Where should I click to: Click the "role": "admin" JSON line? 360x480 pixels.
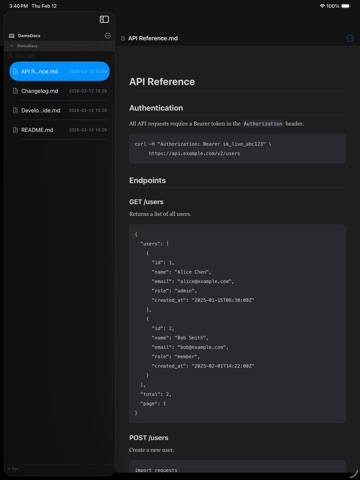point(174,291)
